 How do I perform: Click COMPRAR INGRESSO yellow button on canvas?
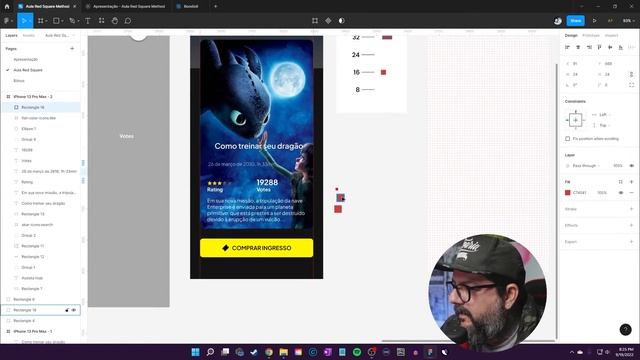(x=256, y=248)
